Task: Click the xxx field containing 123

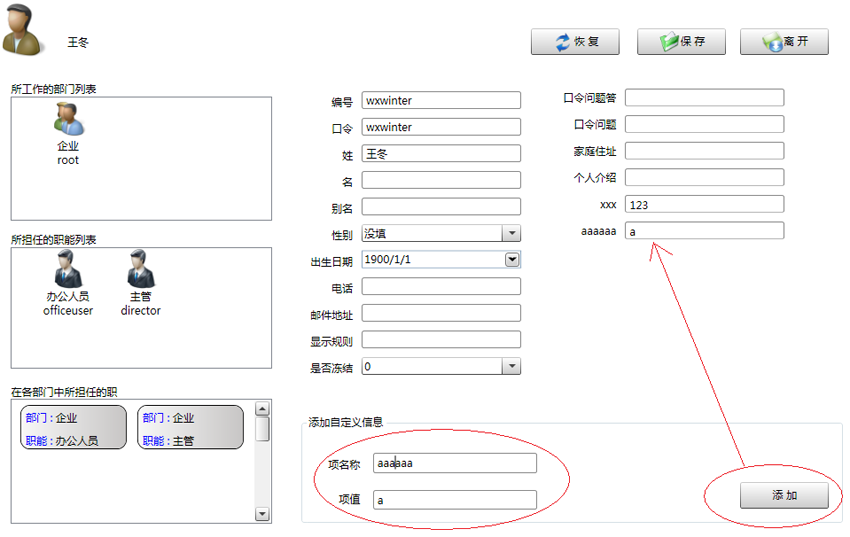Action: pyautogui.click(x=704, y=204)
